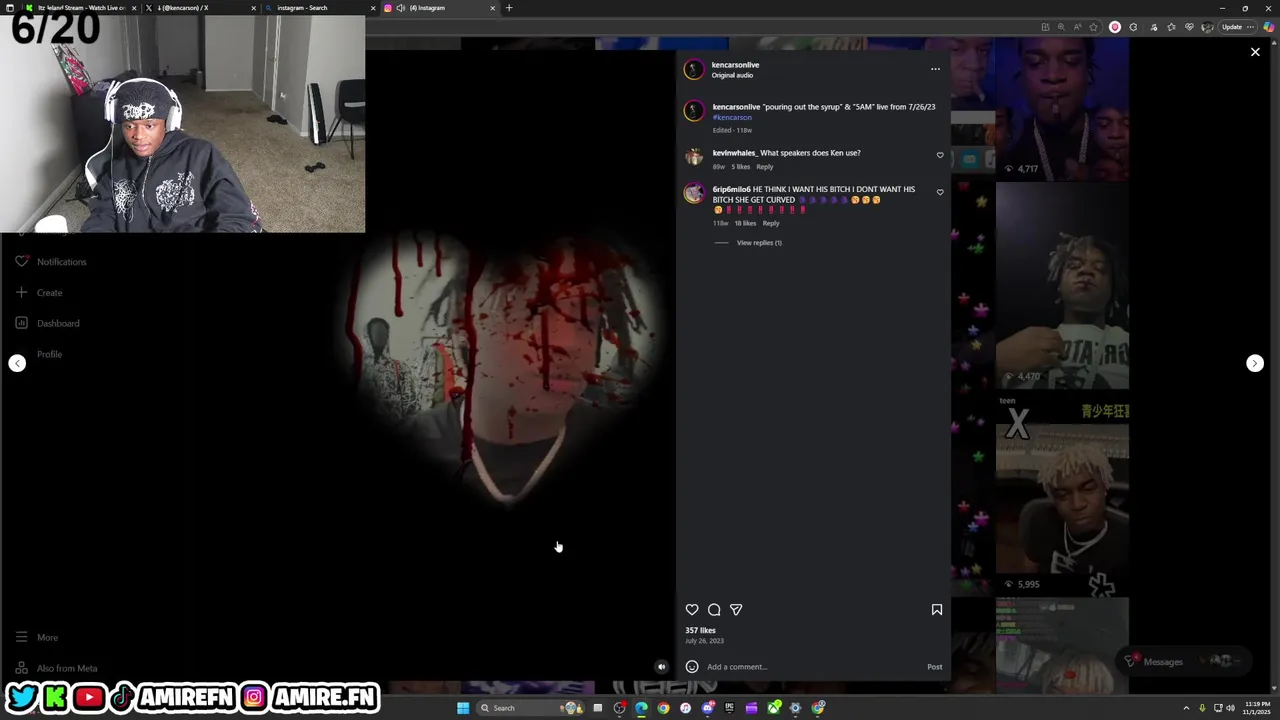Open browser profile avatar
This screenshot has width=1280, height=720.
coord(1207,27)
